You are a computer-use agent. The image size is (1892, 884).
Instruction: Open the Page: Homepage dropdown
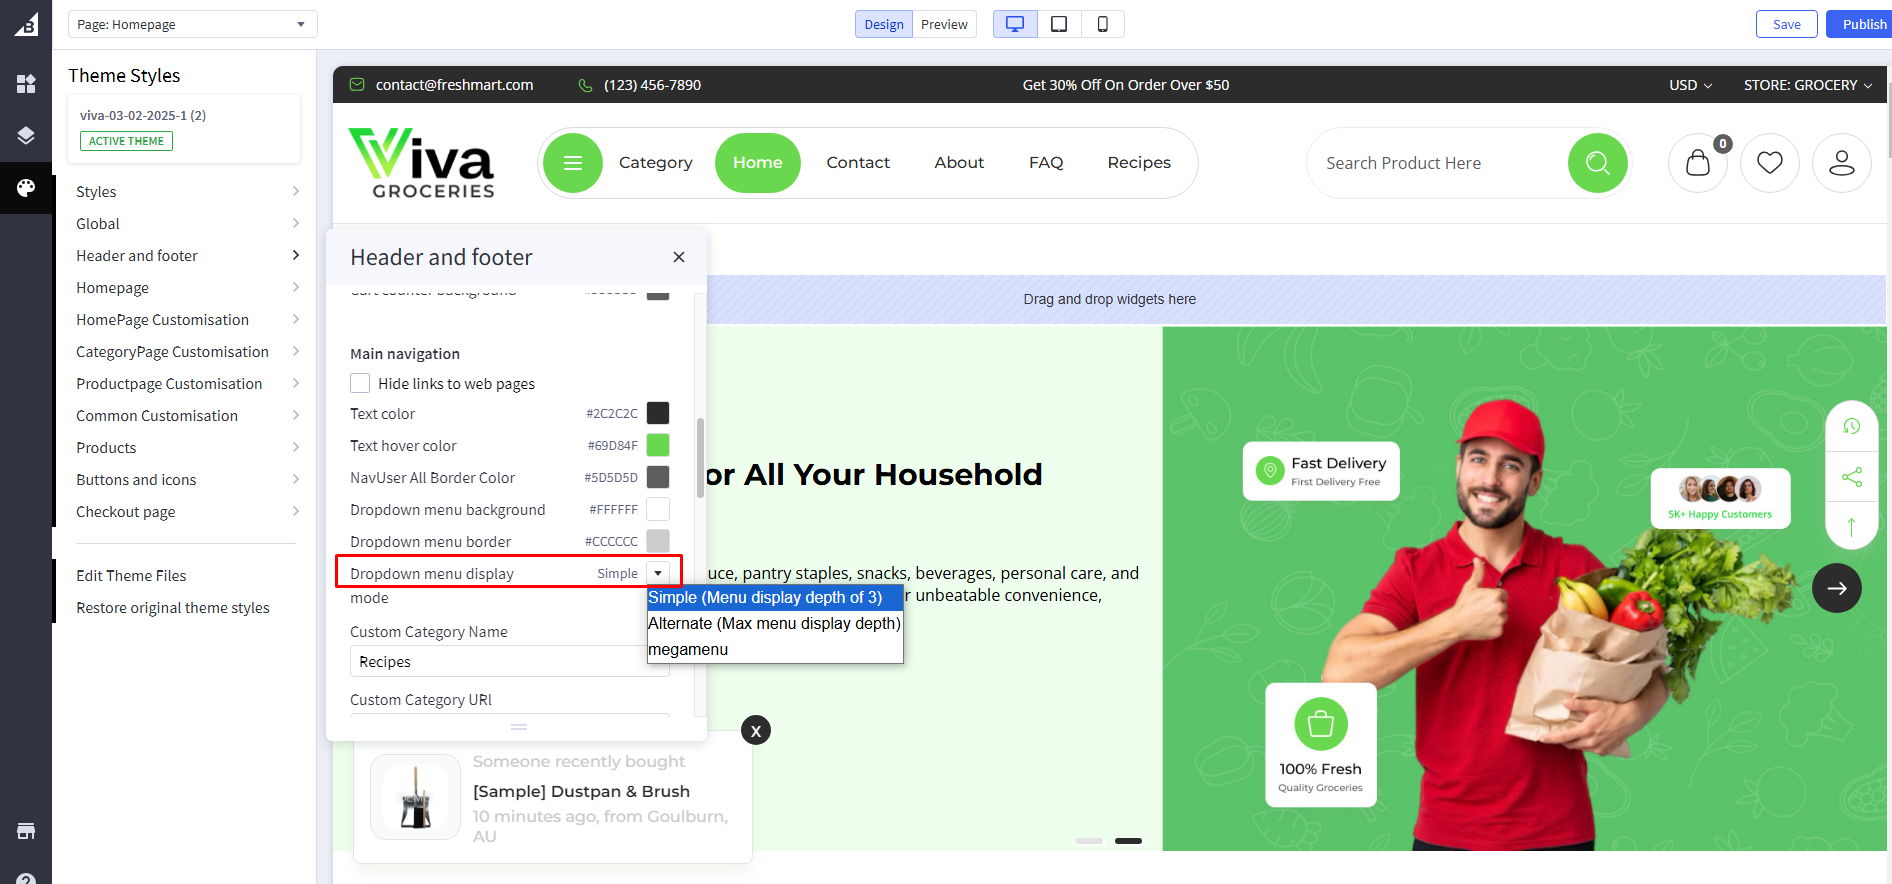[192, 24]
